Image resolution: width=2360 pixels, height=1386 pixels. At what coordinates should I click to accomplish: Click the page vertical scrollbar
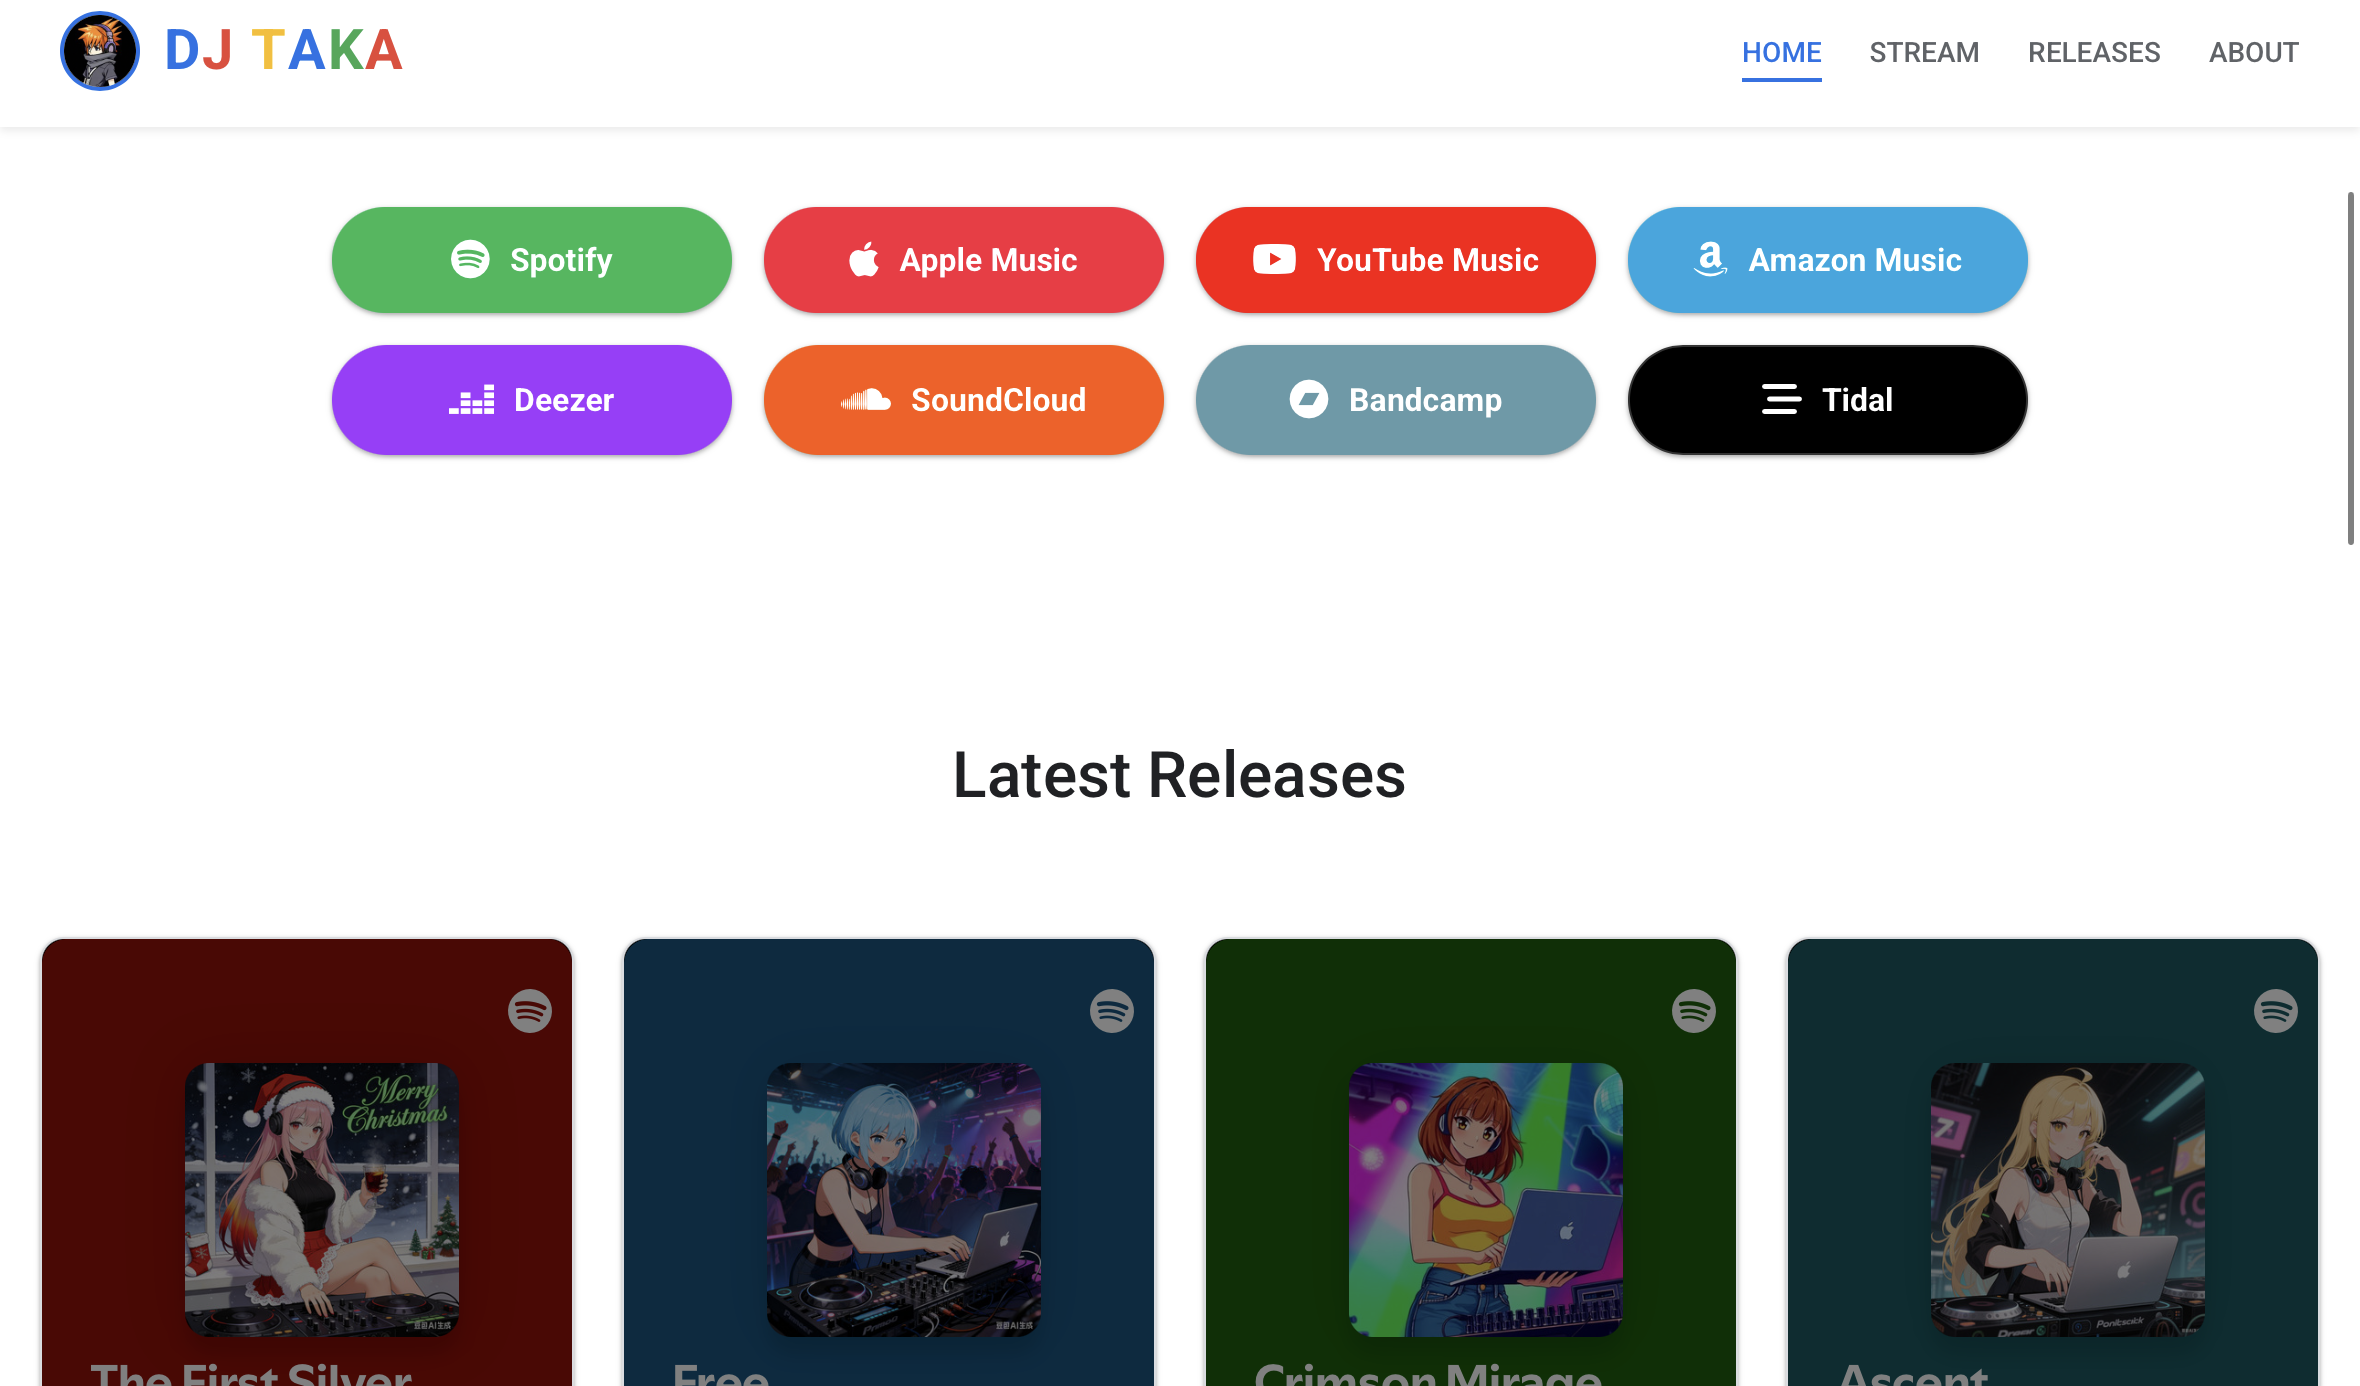[2351, 368]
